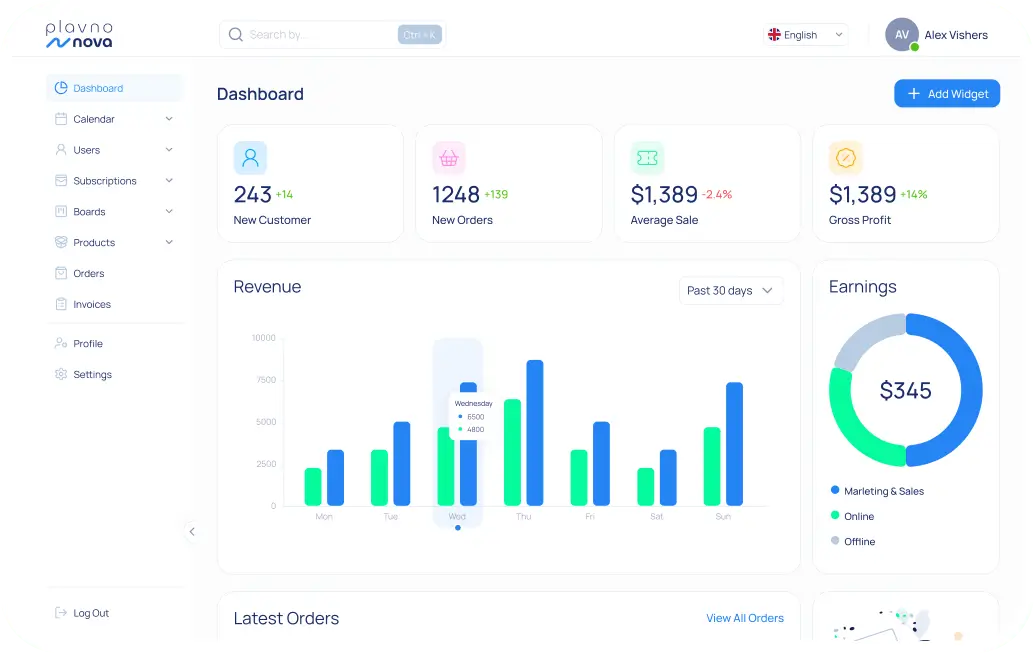Open the Past 30 days dropdown
The width and height of the screenshot is (1034, 653).
pos(730,291)
